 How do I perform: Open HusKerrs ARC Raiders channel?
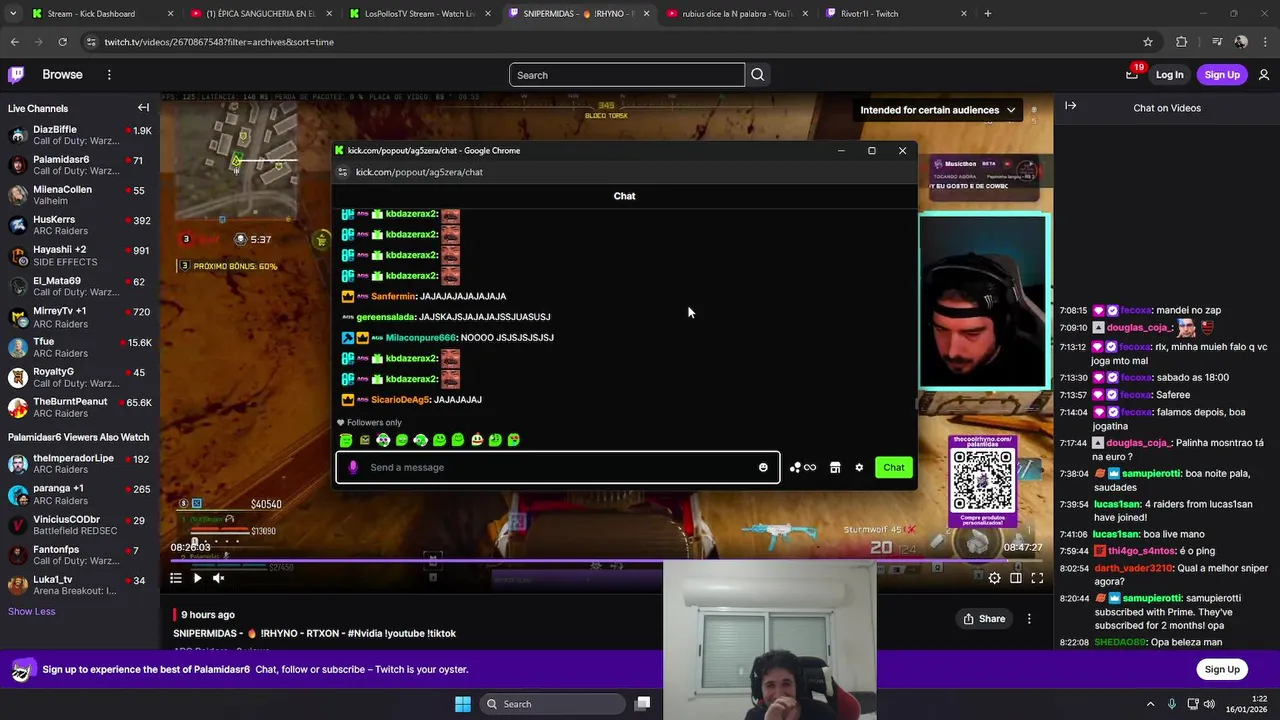pos(80,226)
